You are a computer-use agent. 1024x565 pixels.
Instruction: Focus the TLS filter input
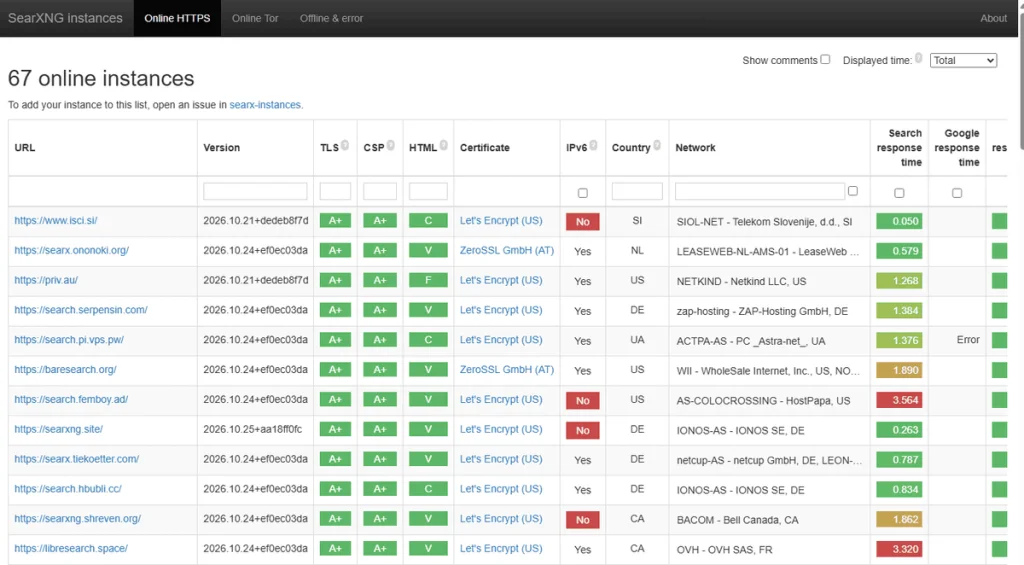[335, 191]
